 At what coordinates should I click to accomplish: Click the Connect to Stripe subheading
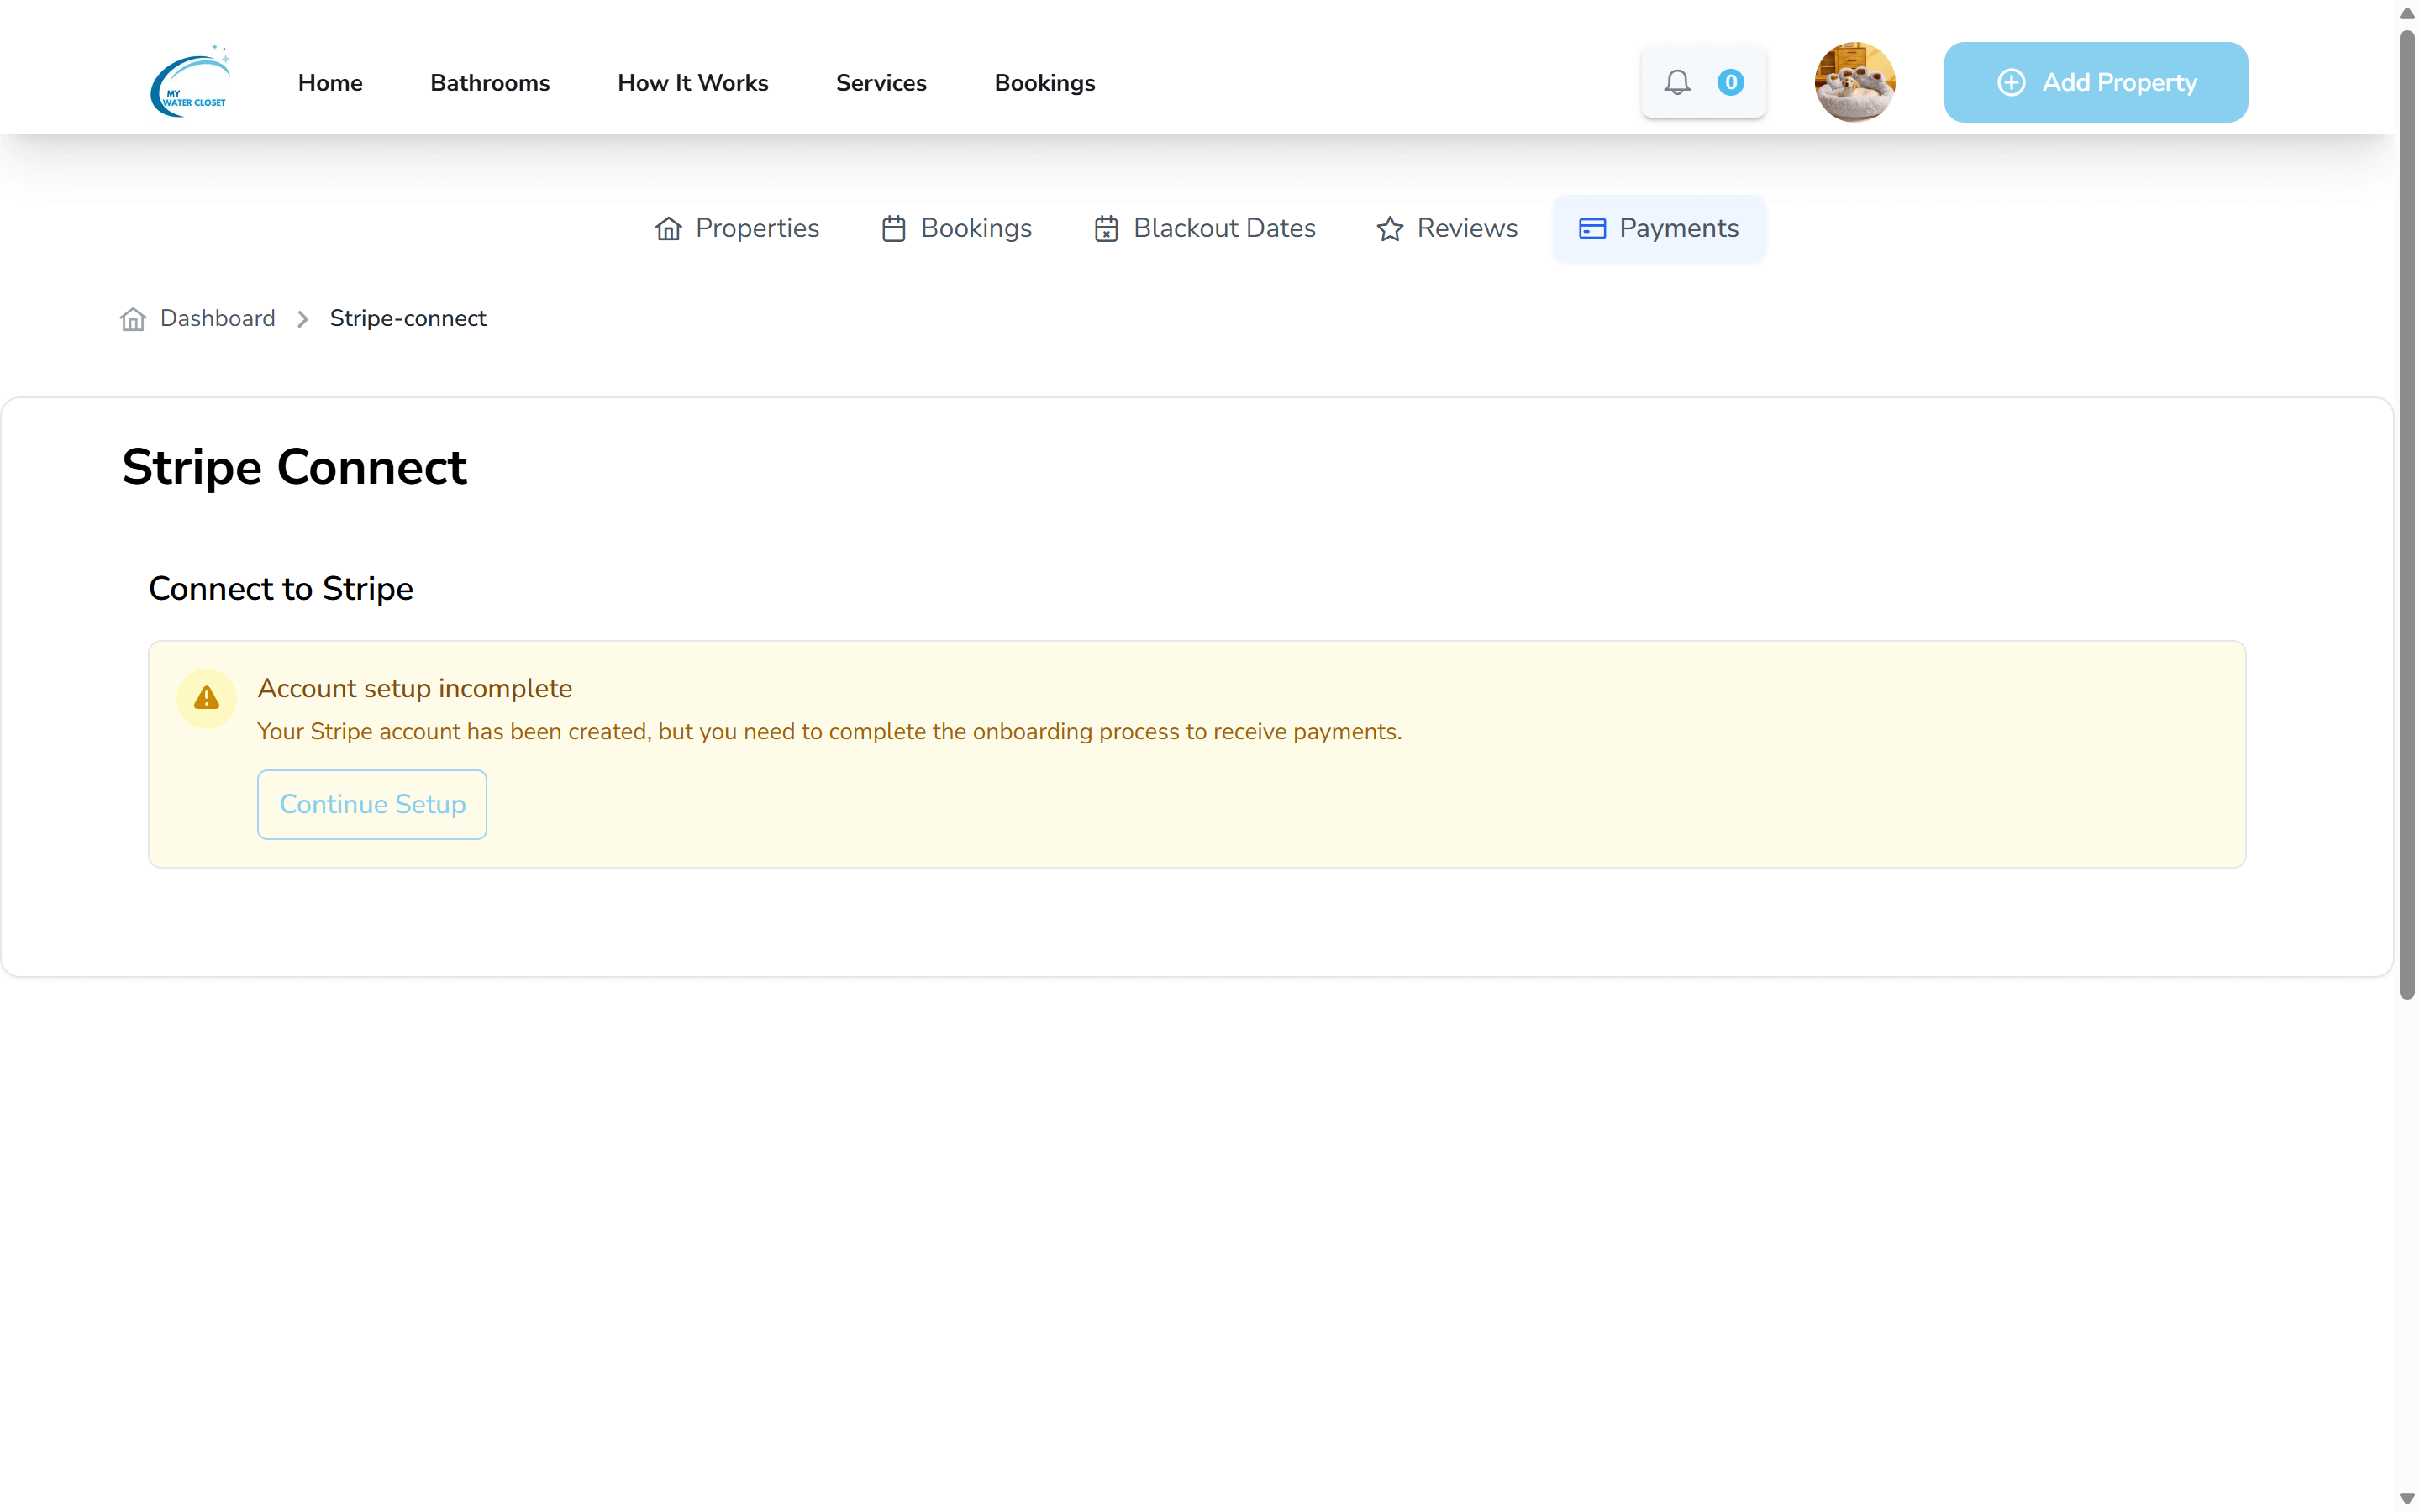pyautogui.click(x=281, y=589)
